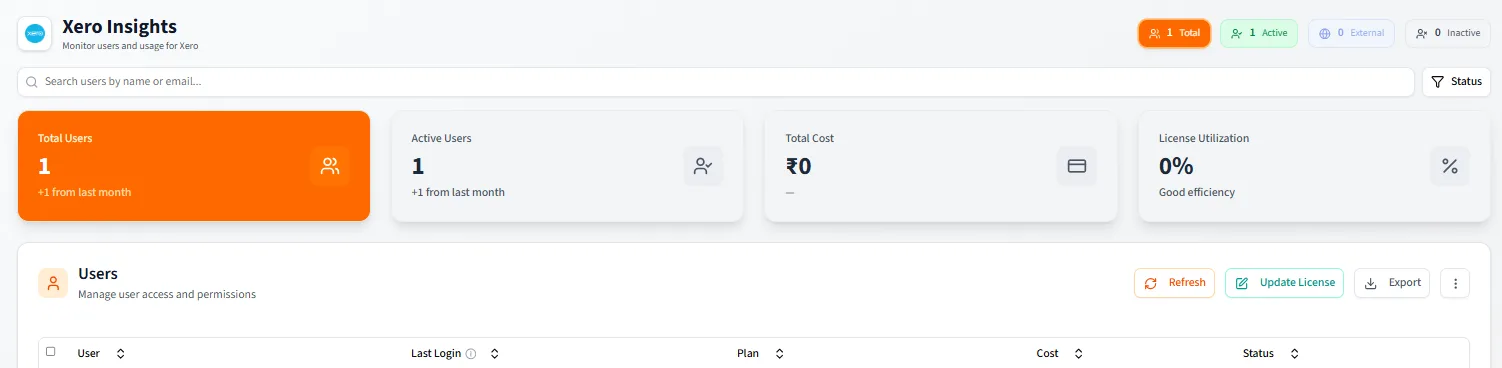1502x368 pixels.
Task: Click the Last Login info icon
Action: pos(471,353)
